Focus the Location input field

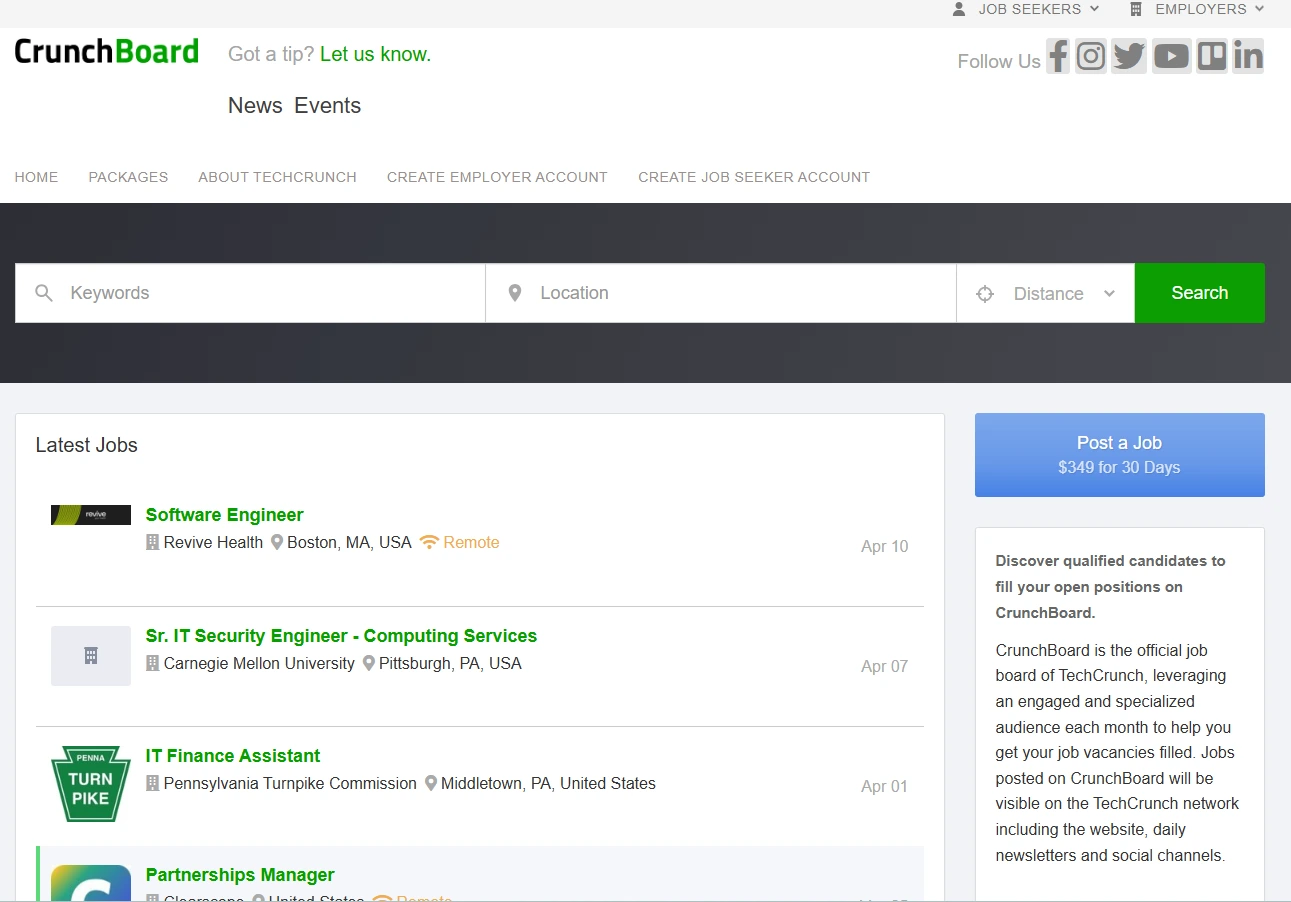(721, 293)
